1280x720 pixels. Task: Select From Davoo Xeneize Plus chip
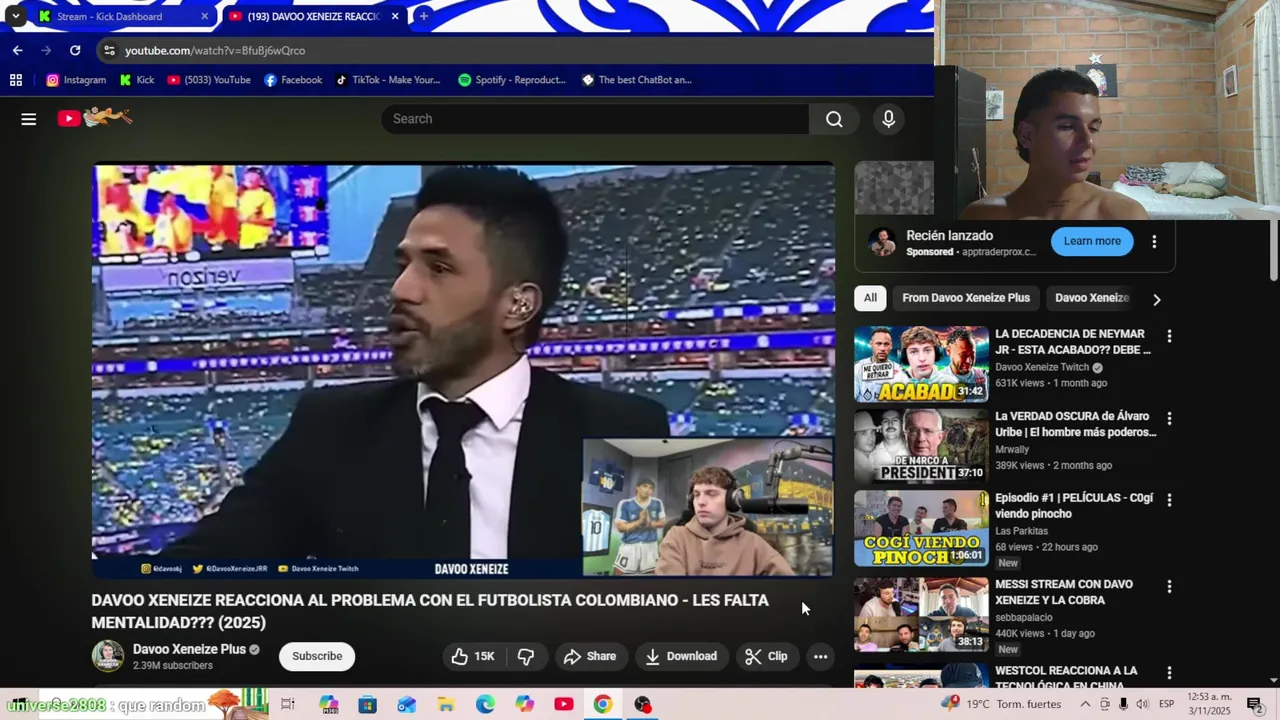tap(966, 298)
